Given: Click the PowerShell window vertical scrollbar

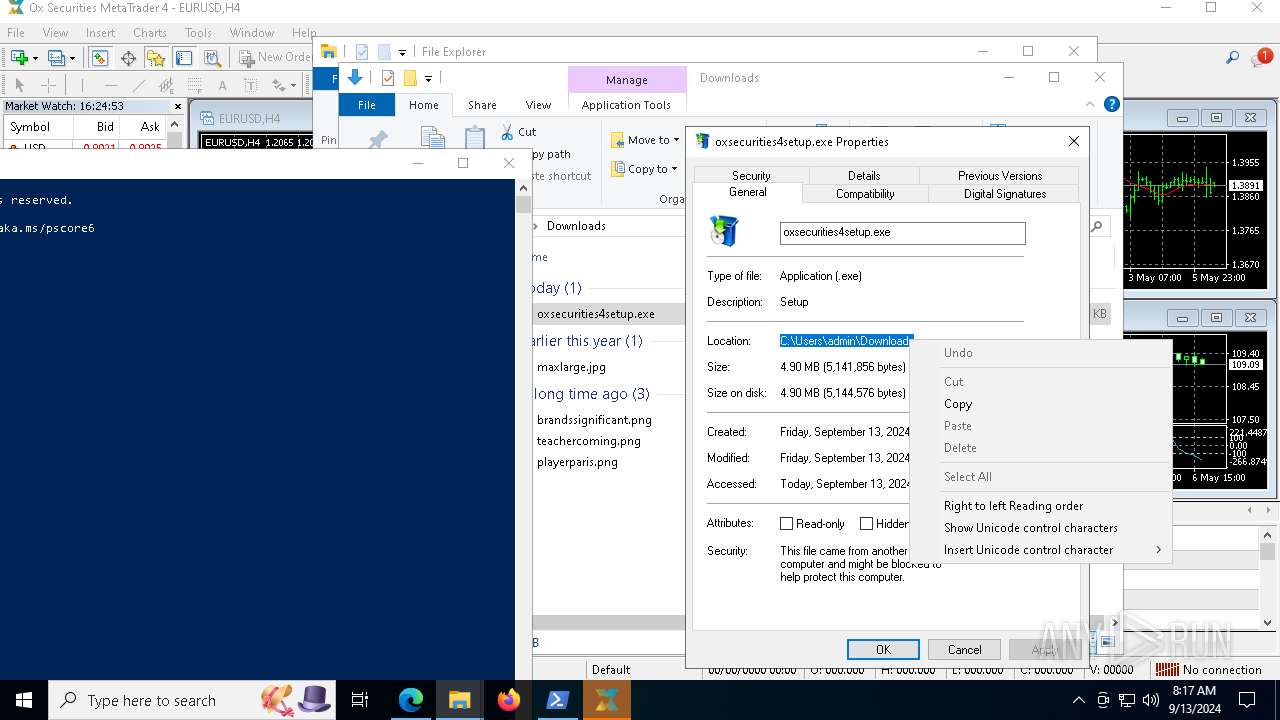Looking at the screenshot, I should 523,430.
